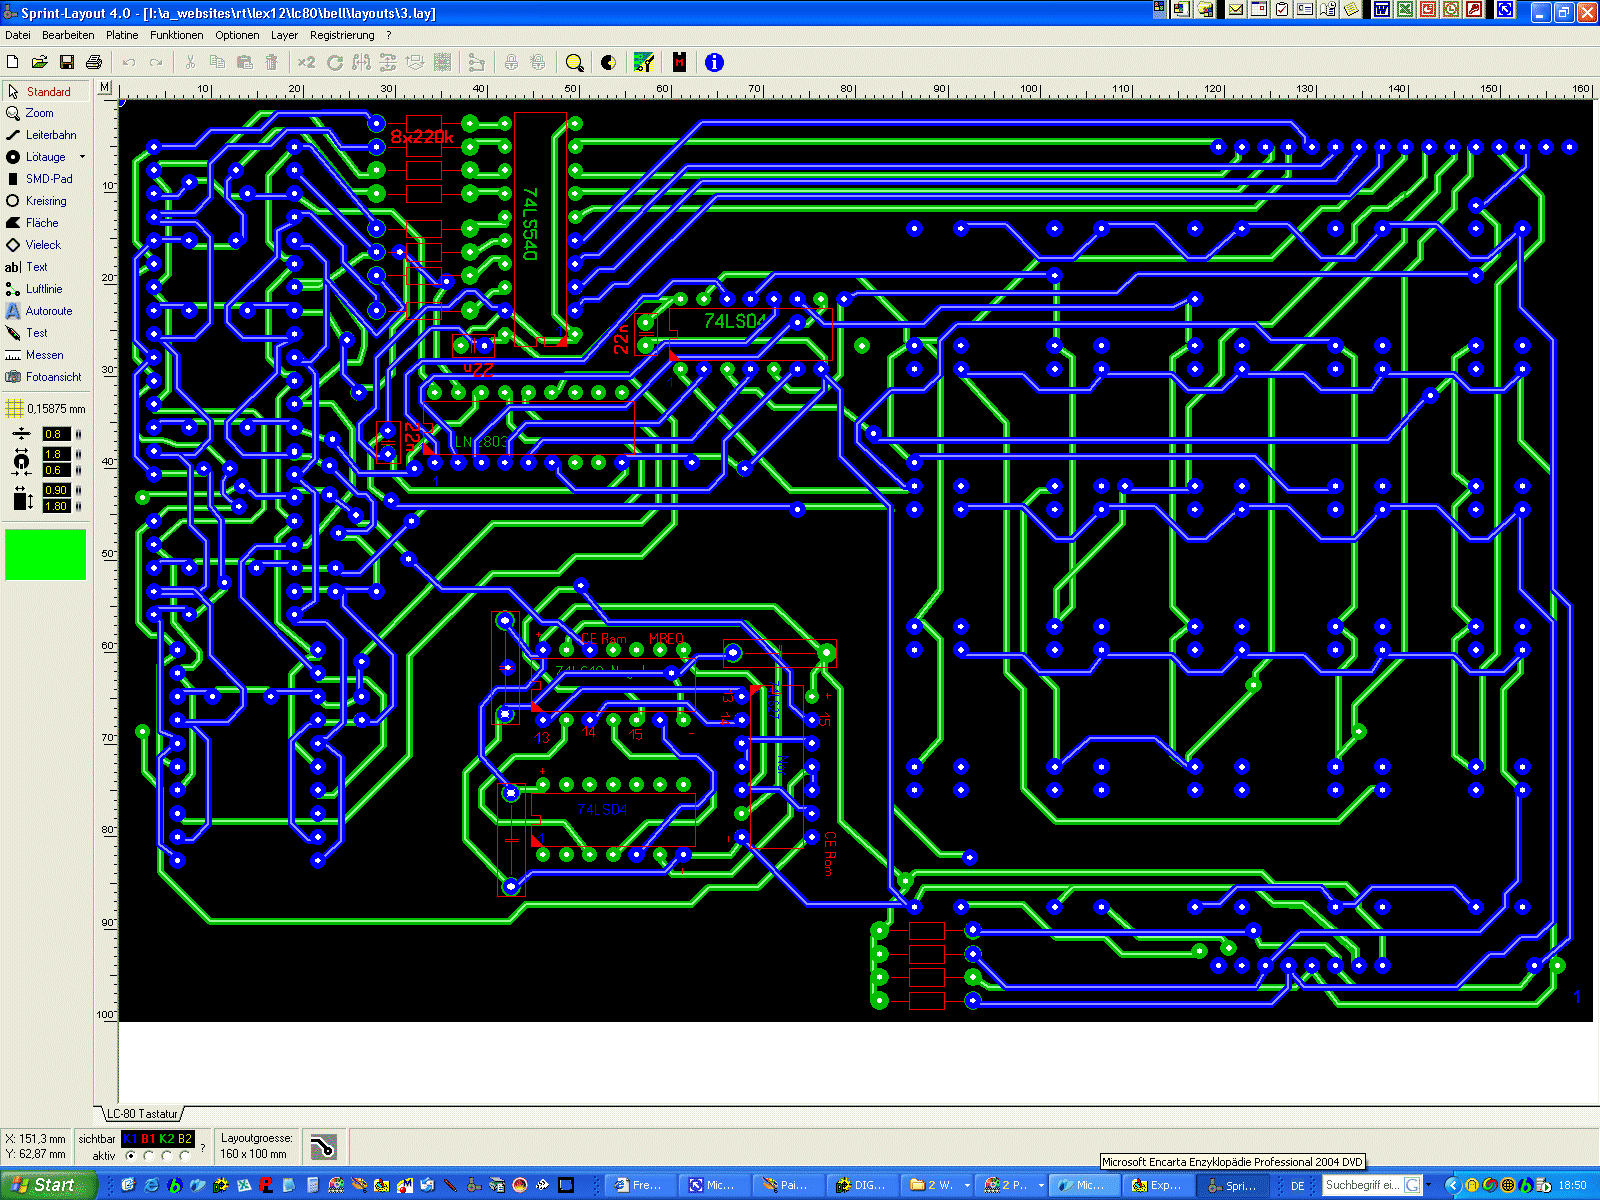
Task: Adjust SMD pad height 1.80 stepper
Action: (79, 506)
